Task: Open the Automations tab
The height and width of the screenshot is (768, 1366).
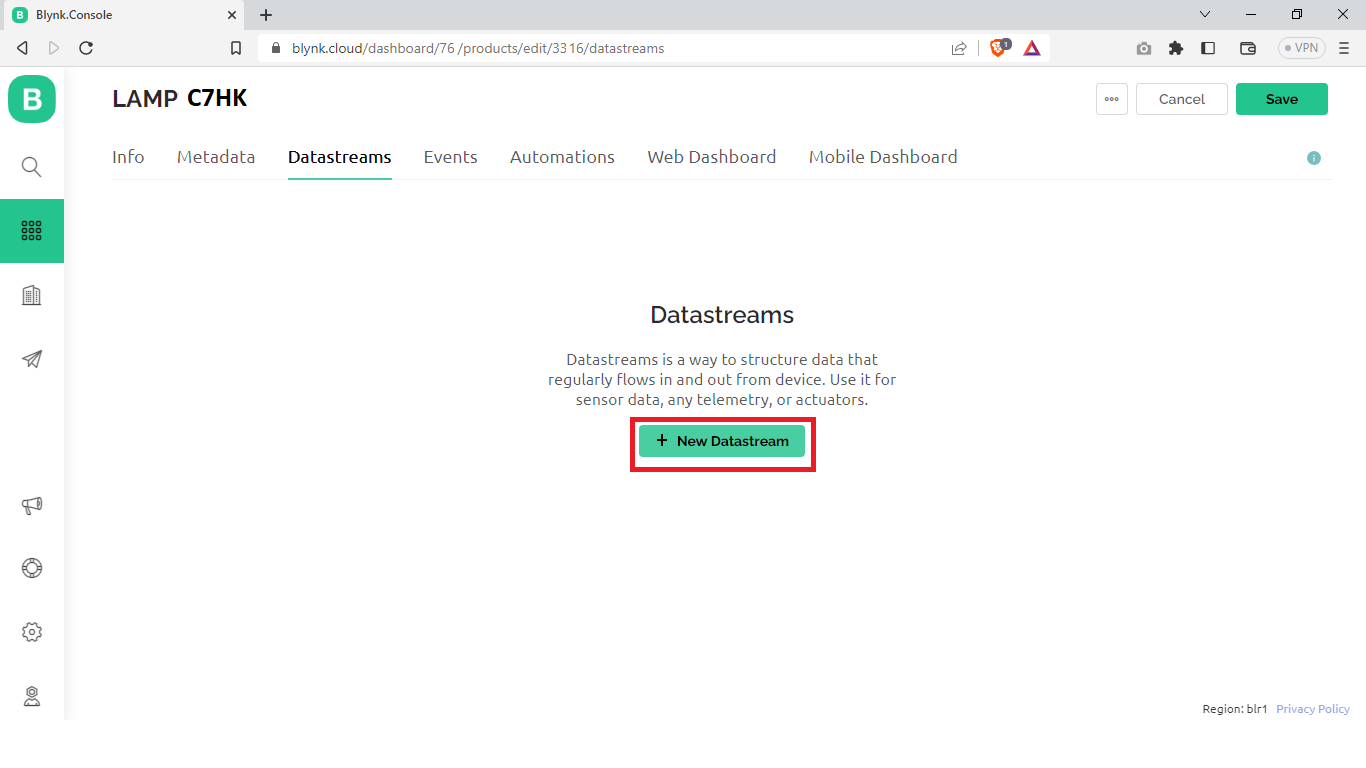Action: coord(562,157)
